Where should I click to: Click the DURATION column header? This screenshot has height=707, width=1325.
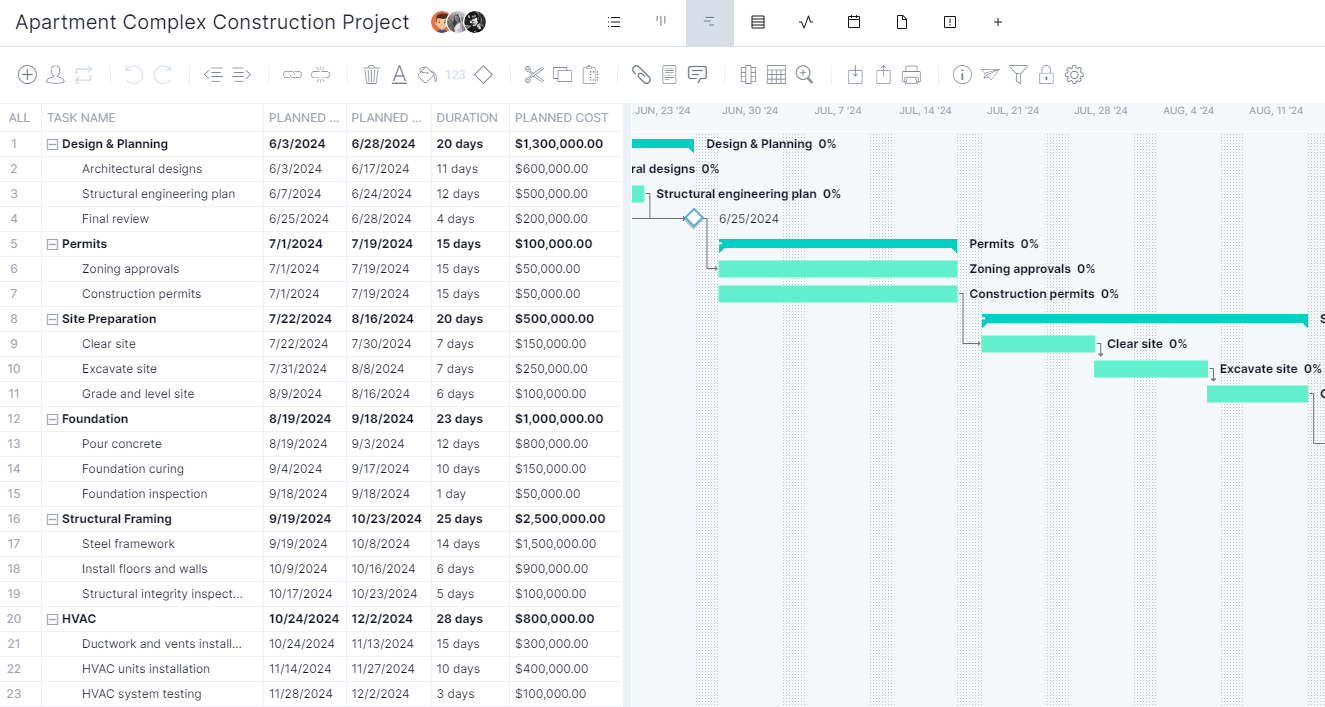point(467,118)
